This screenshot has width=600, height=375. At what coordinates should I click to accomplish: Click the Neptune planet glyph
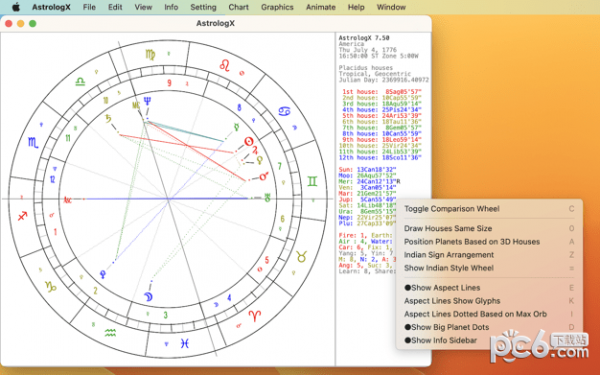pos(147,101)
